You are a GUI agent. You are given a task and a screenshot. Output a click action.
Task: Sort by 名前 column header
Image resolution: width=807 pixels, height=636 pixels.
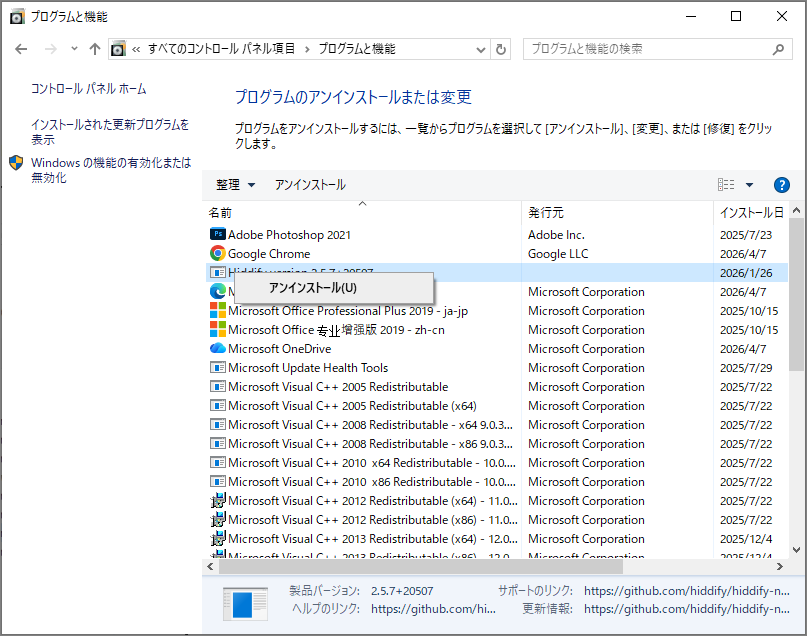(363, 213)
